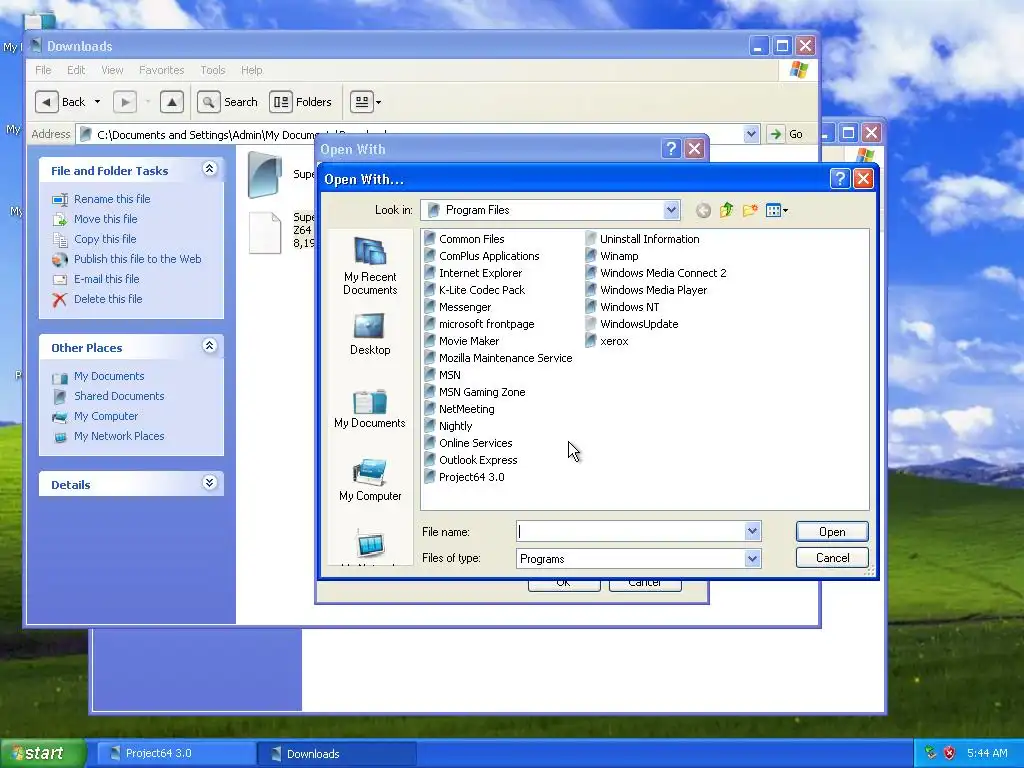Select the Mozilla Maintenance Service folder
Viewport: 1024px width, 768px height.
(498, 358)
